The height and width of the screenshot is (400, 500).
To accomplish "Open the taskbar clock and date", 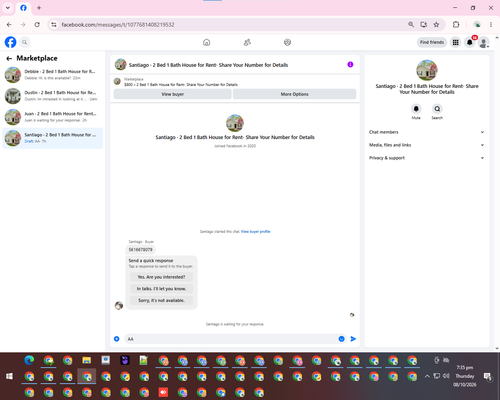I will tap(465, 376).
